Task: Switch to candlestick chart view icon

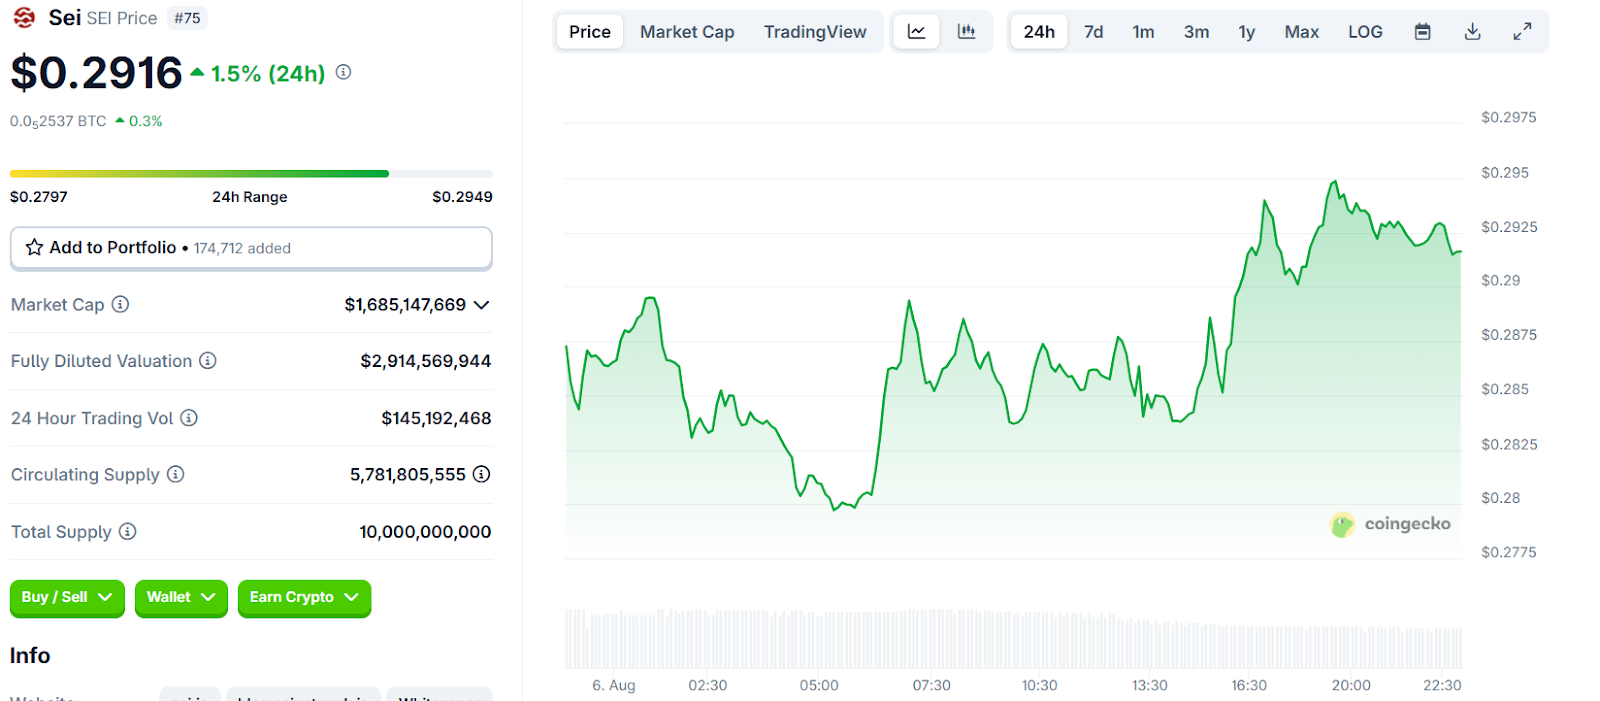Action: [966, 32]
